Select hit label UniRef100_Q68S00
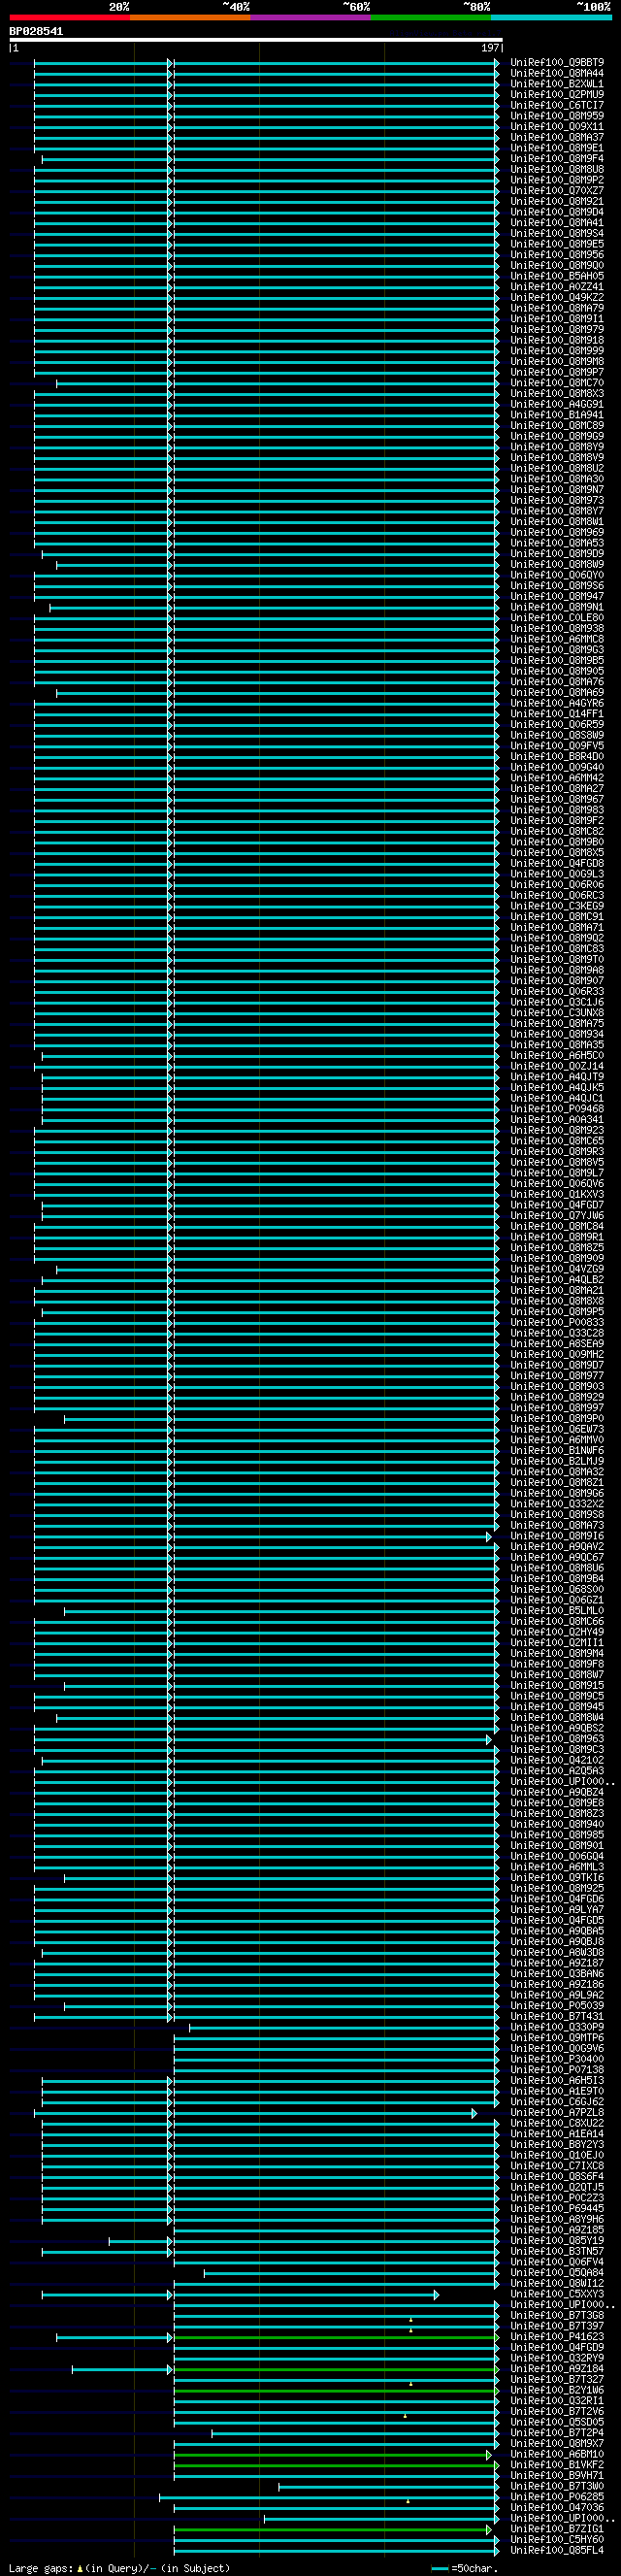The height and width of the screenshot is (2576, 621). (557, 1590)
